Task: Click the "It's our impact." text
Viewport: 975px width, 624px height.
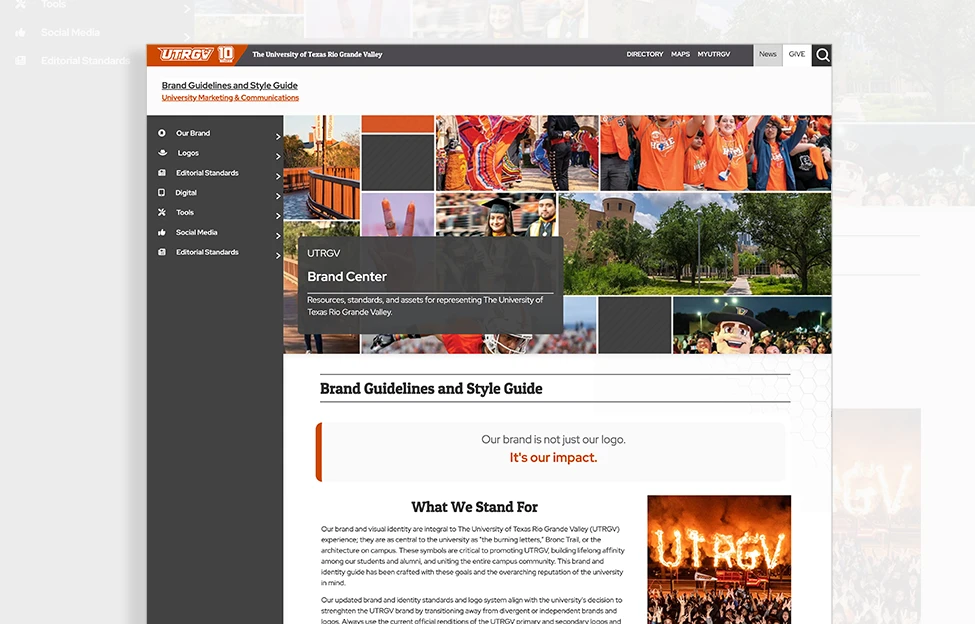Action: coord(553,457)
